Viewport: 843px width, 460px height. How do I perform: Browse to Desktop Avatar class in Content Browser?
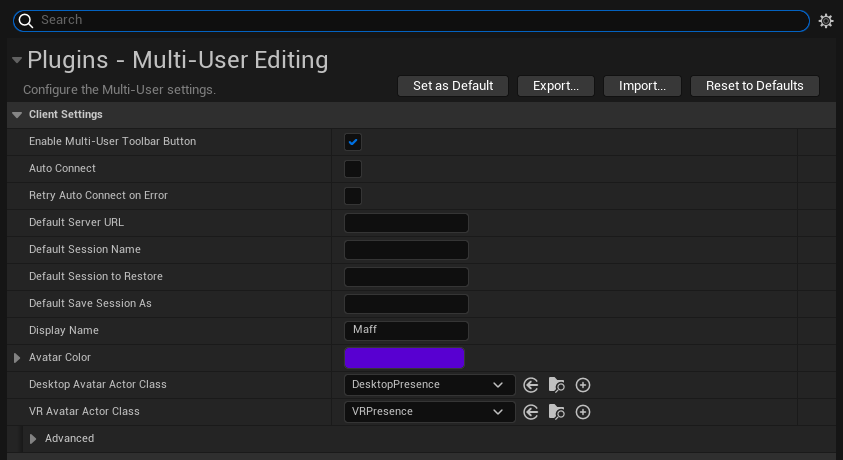click(x=557, y=385)
